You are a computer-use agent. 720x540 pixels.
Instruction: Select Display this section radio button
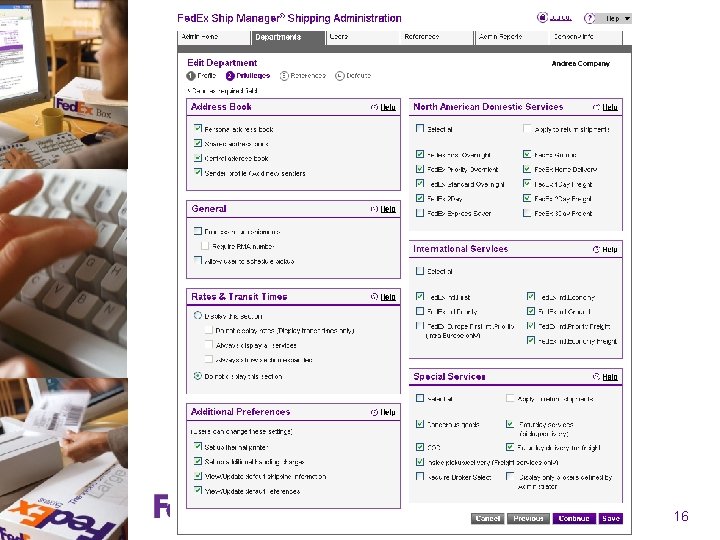(198, 315)
